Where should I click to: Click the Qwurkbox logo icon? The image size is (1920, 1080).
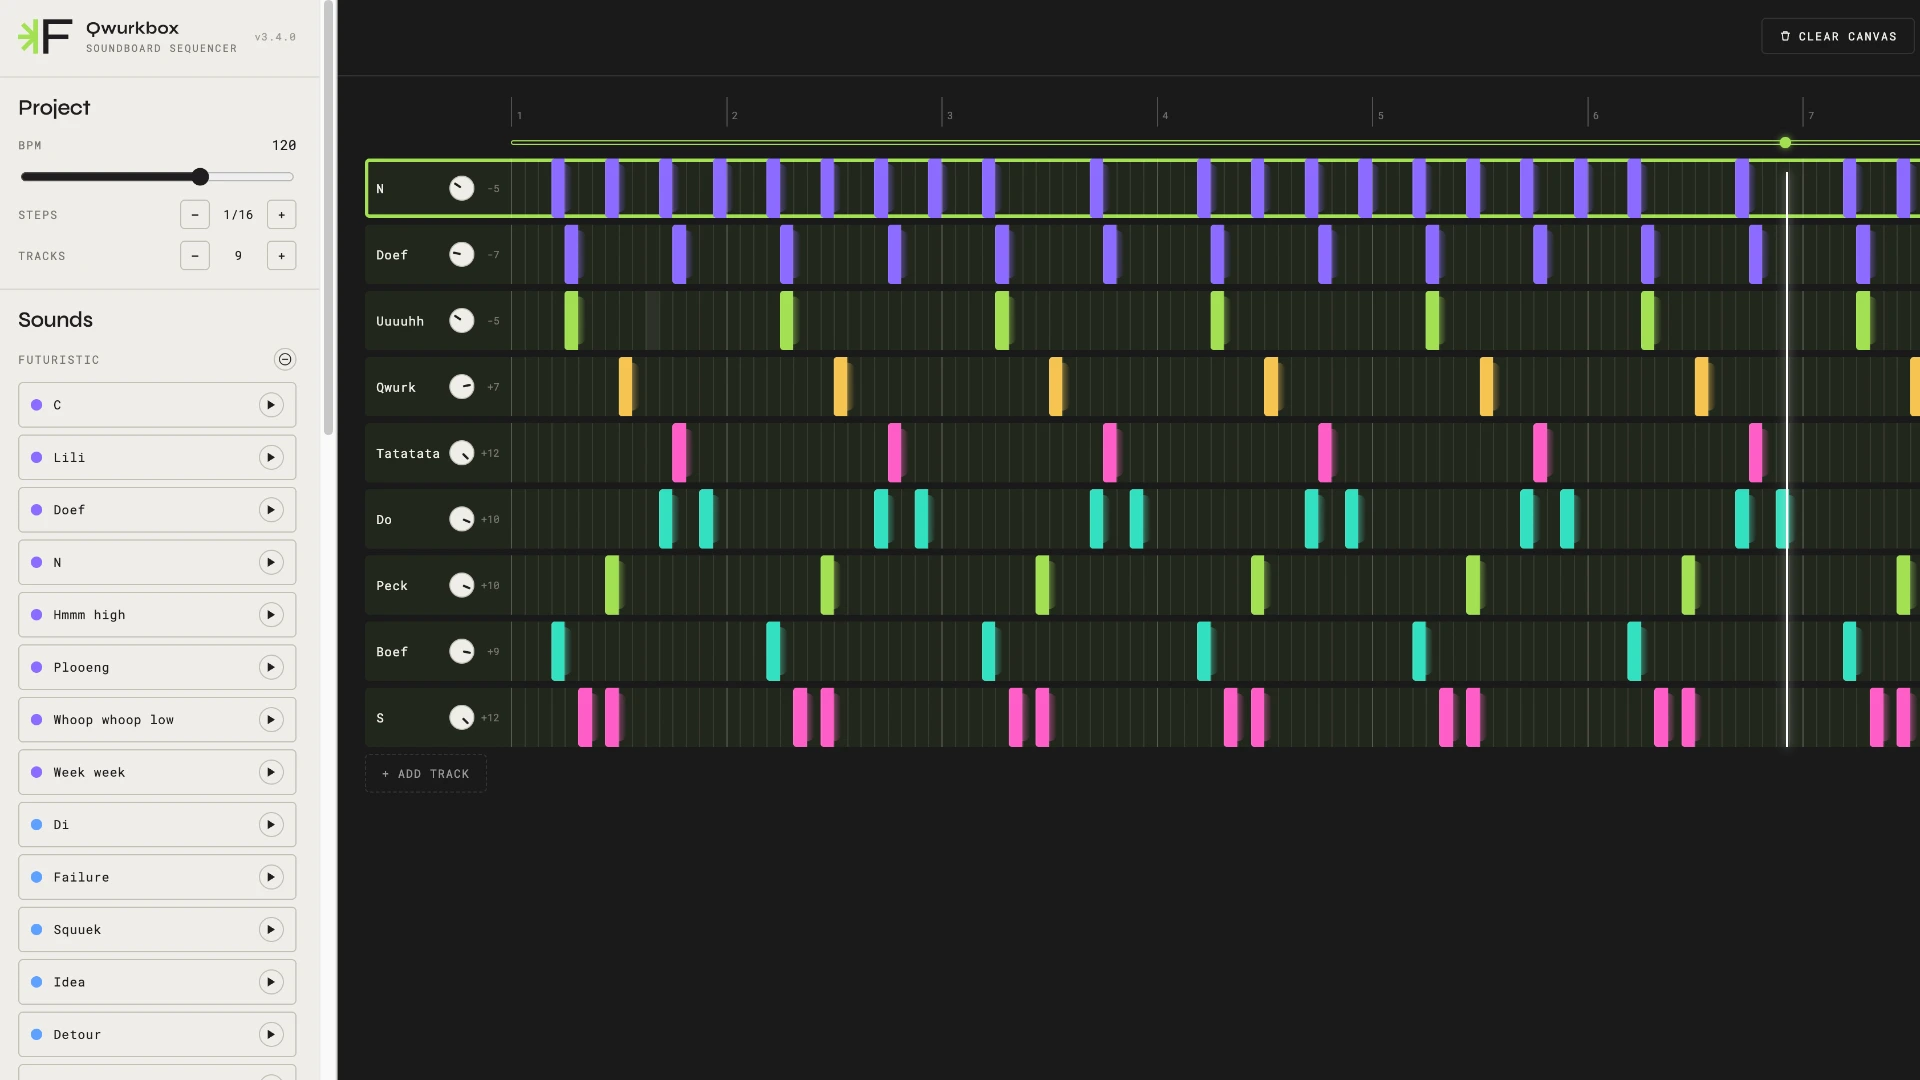click(x=45, y=37)
